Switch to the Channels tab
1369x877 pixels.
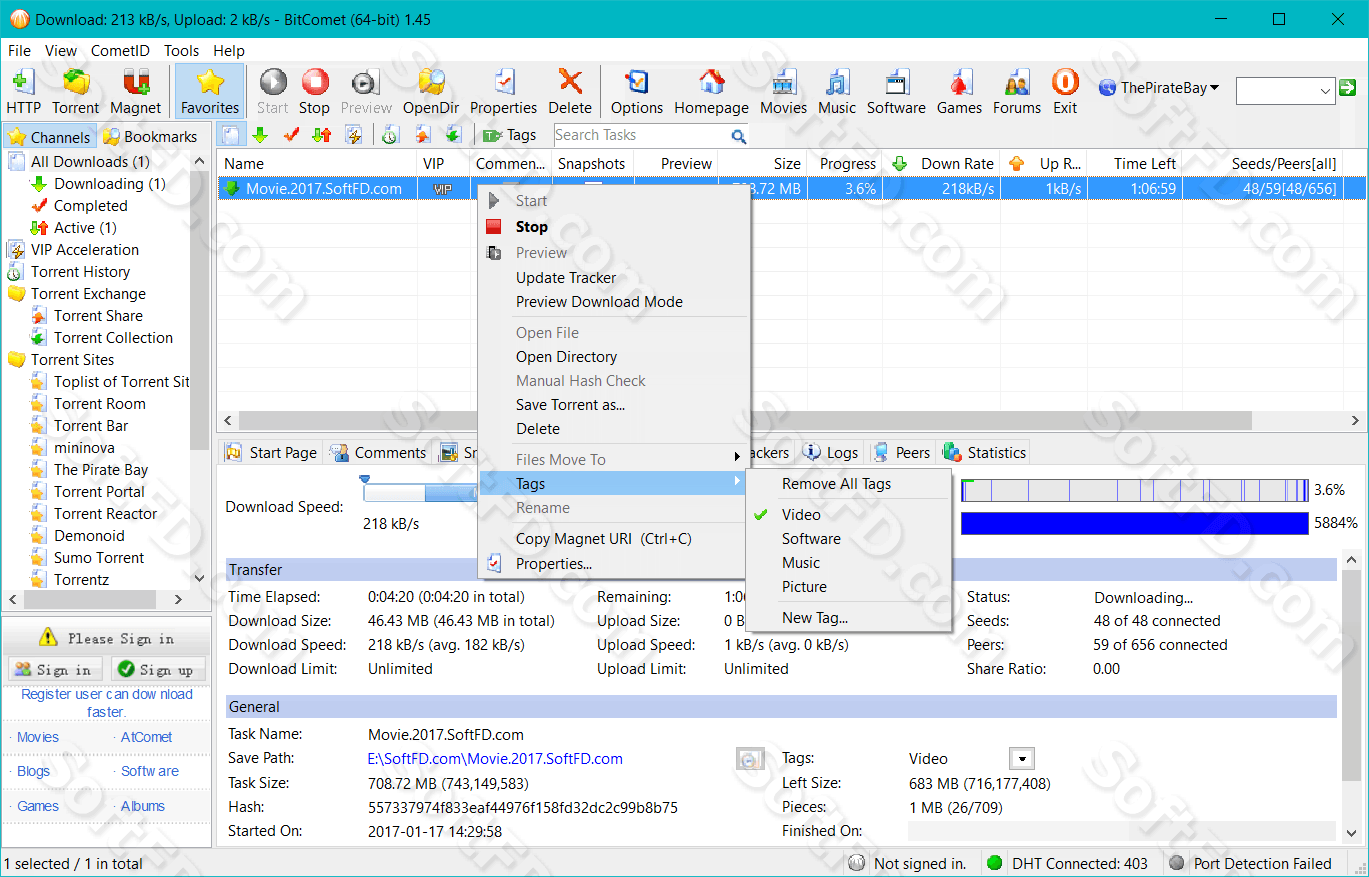click(x=50, y=137)
